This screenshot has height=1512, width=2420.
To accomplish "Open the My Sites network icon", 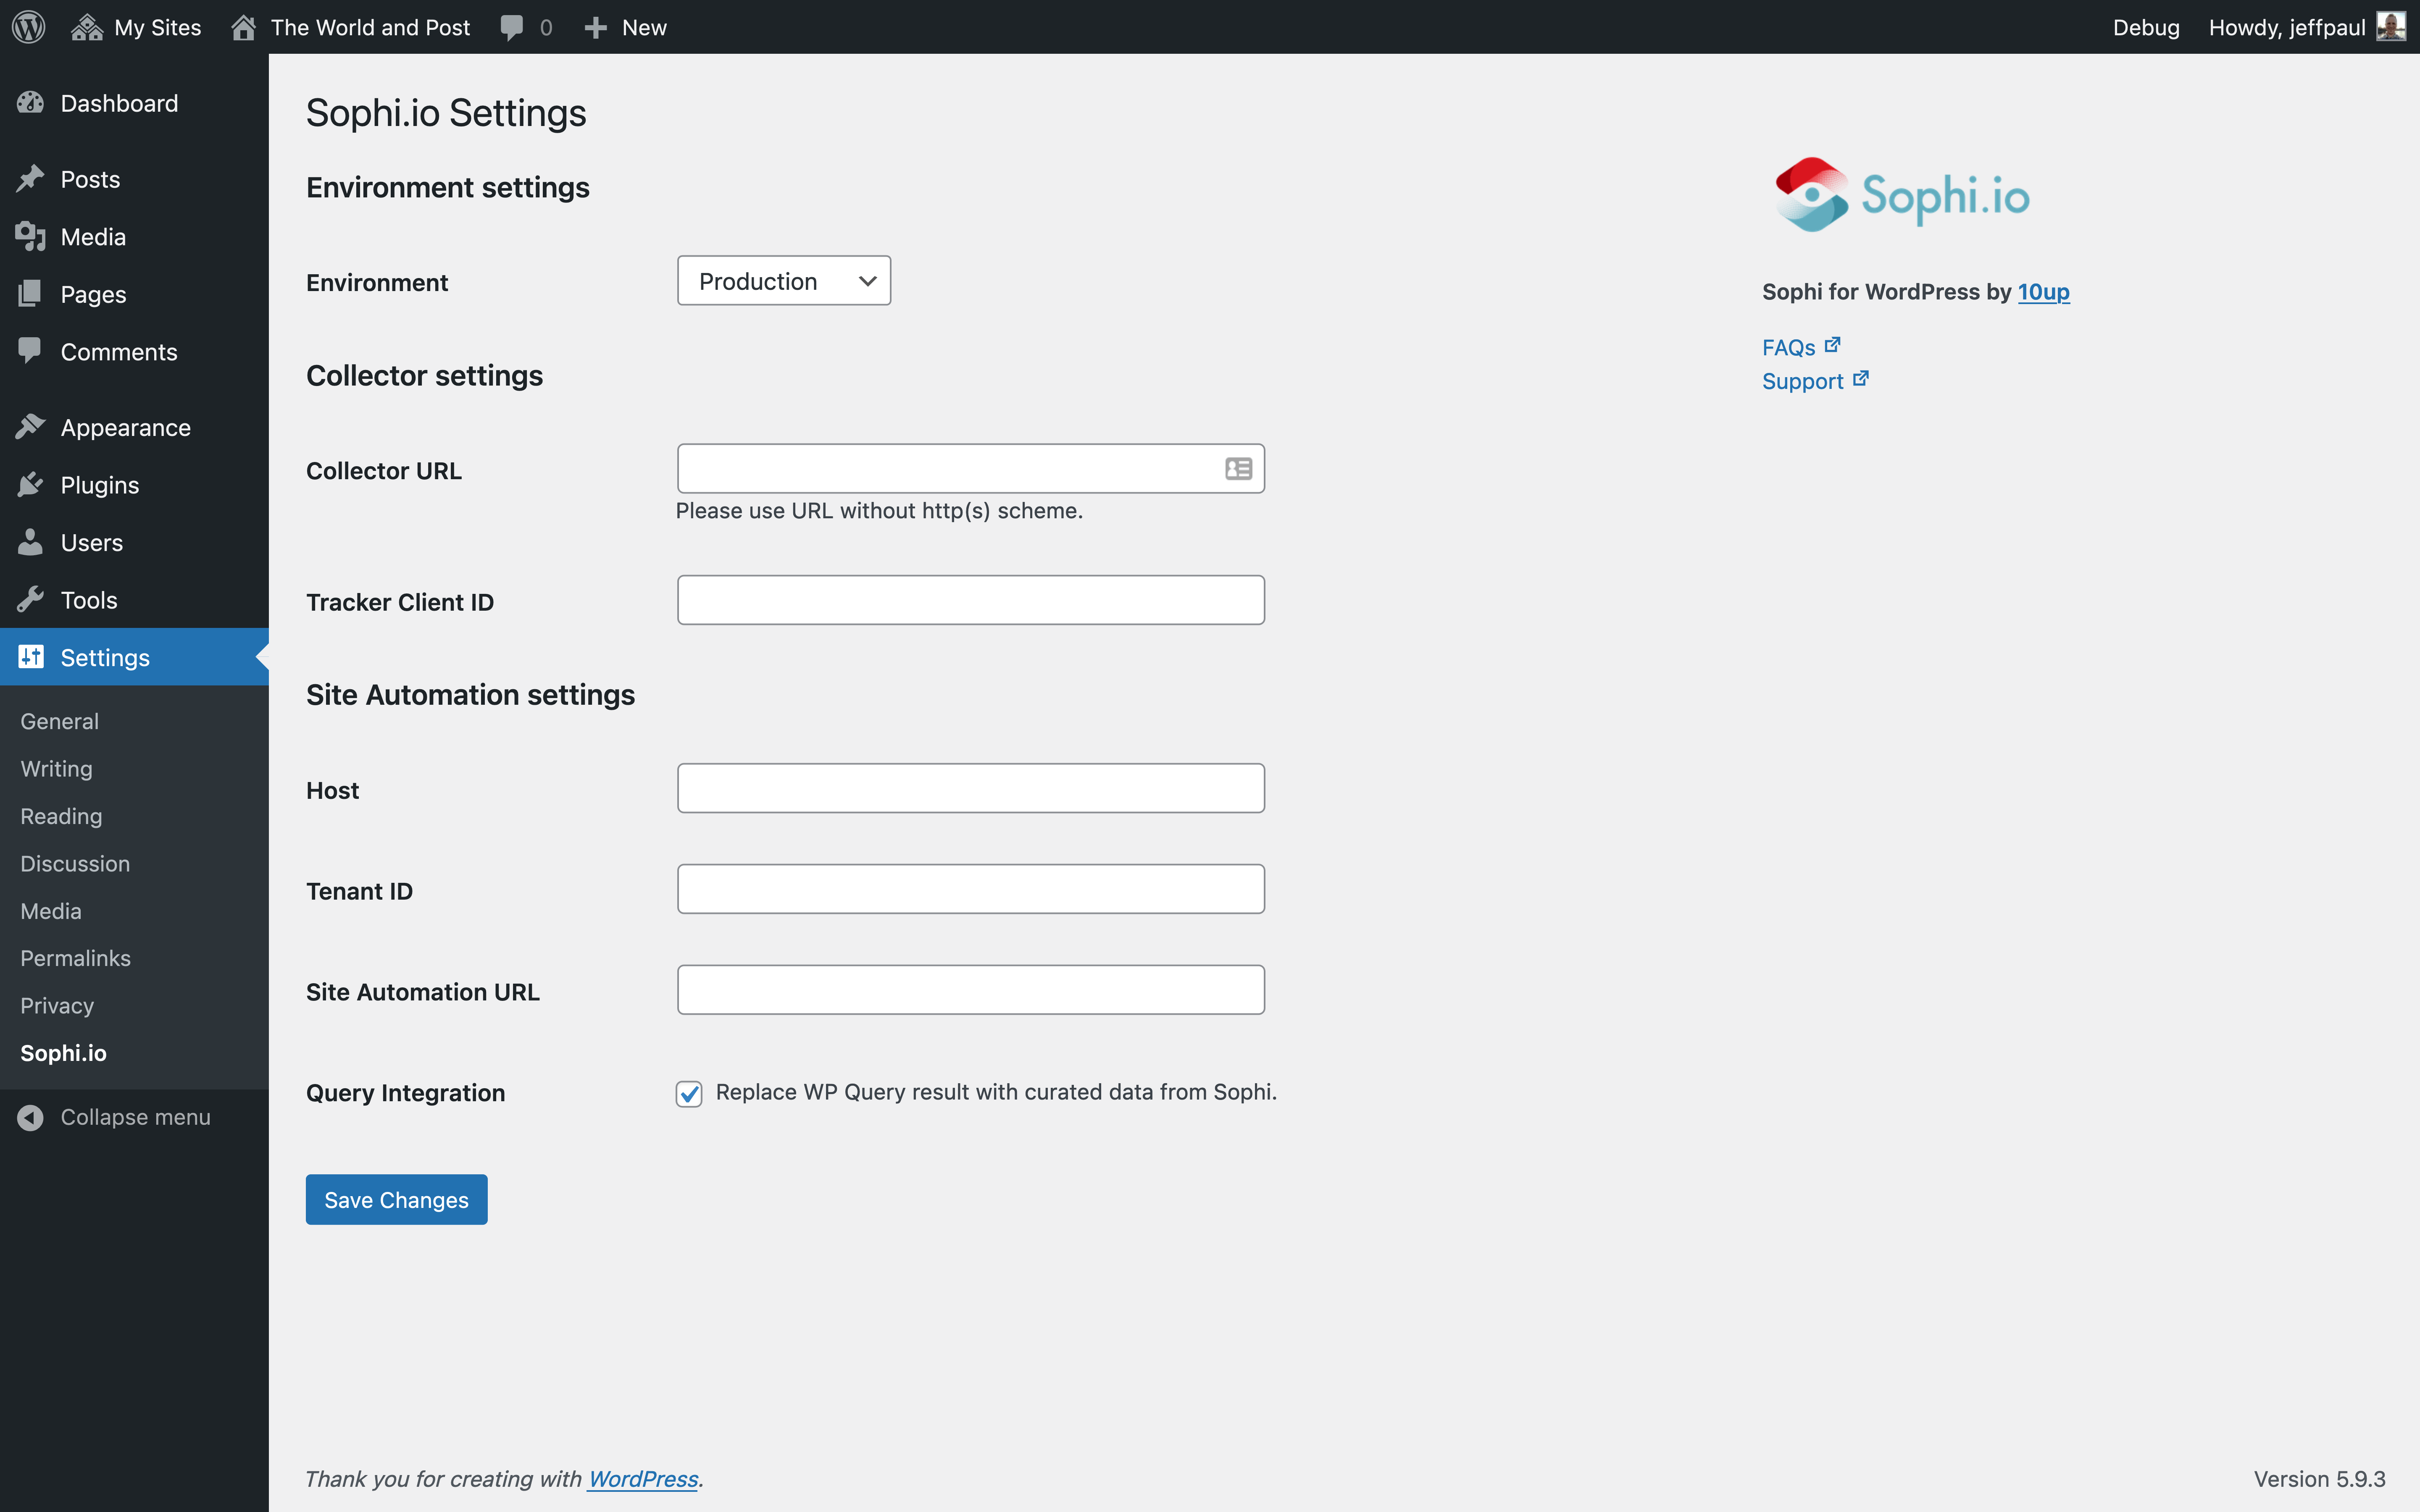I will (87, 27).
